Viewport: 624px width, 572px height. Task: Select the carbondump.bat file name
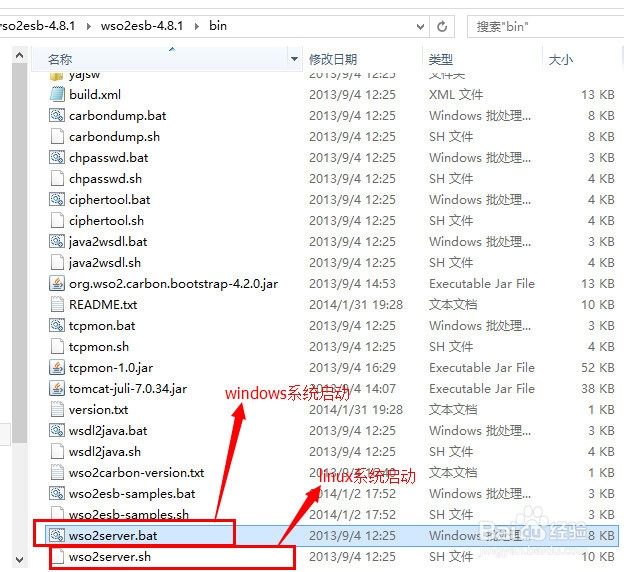117,116
